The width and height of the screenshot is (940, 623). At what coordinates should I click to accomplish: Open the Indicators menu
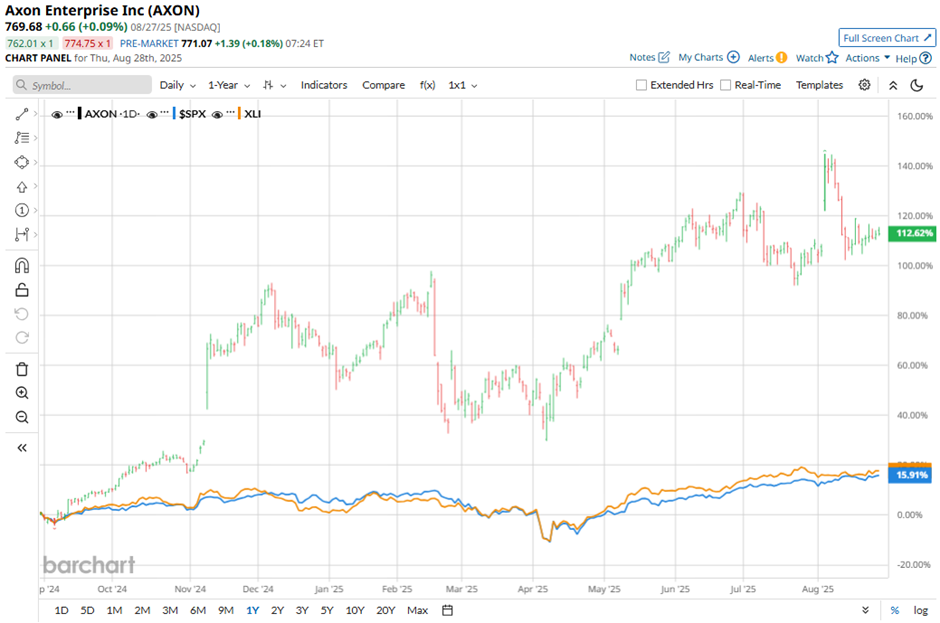[324, 85]
